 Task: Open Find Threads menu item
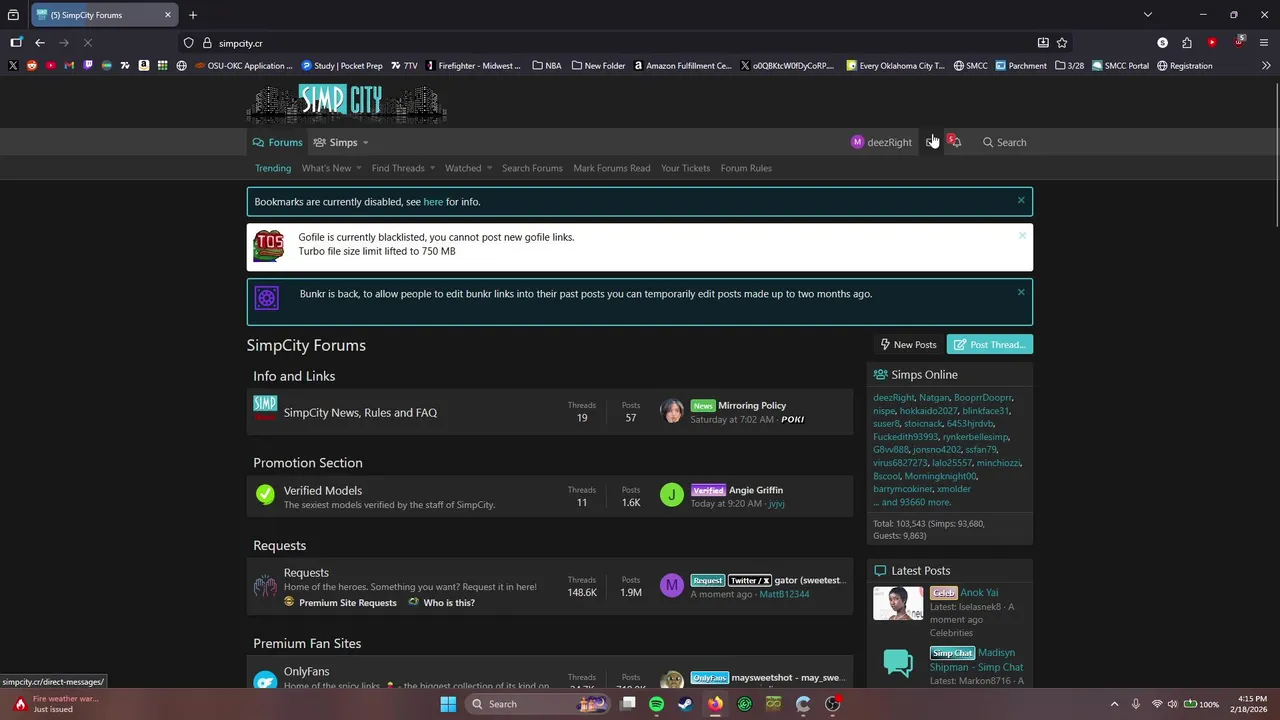pos(398,168)
